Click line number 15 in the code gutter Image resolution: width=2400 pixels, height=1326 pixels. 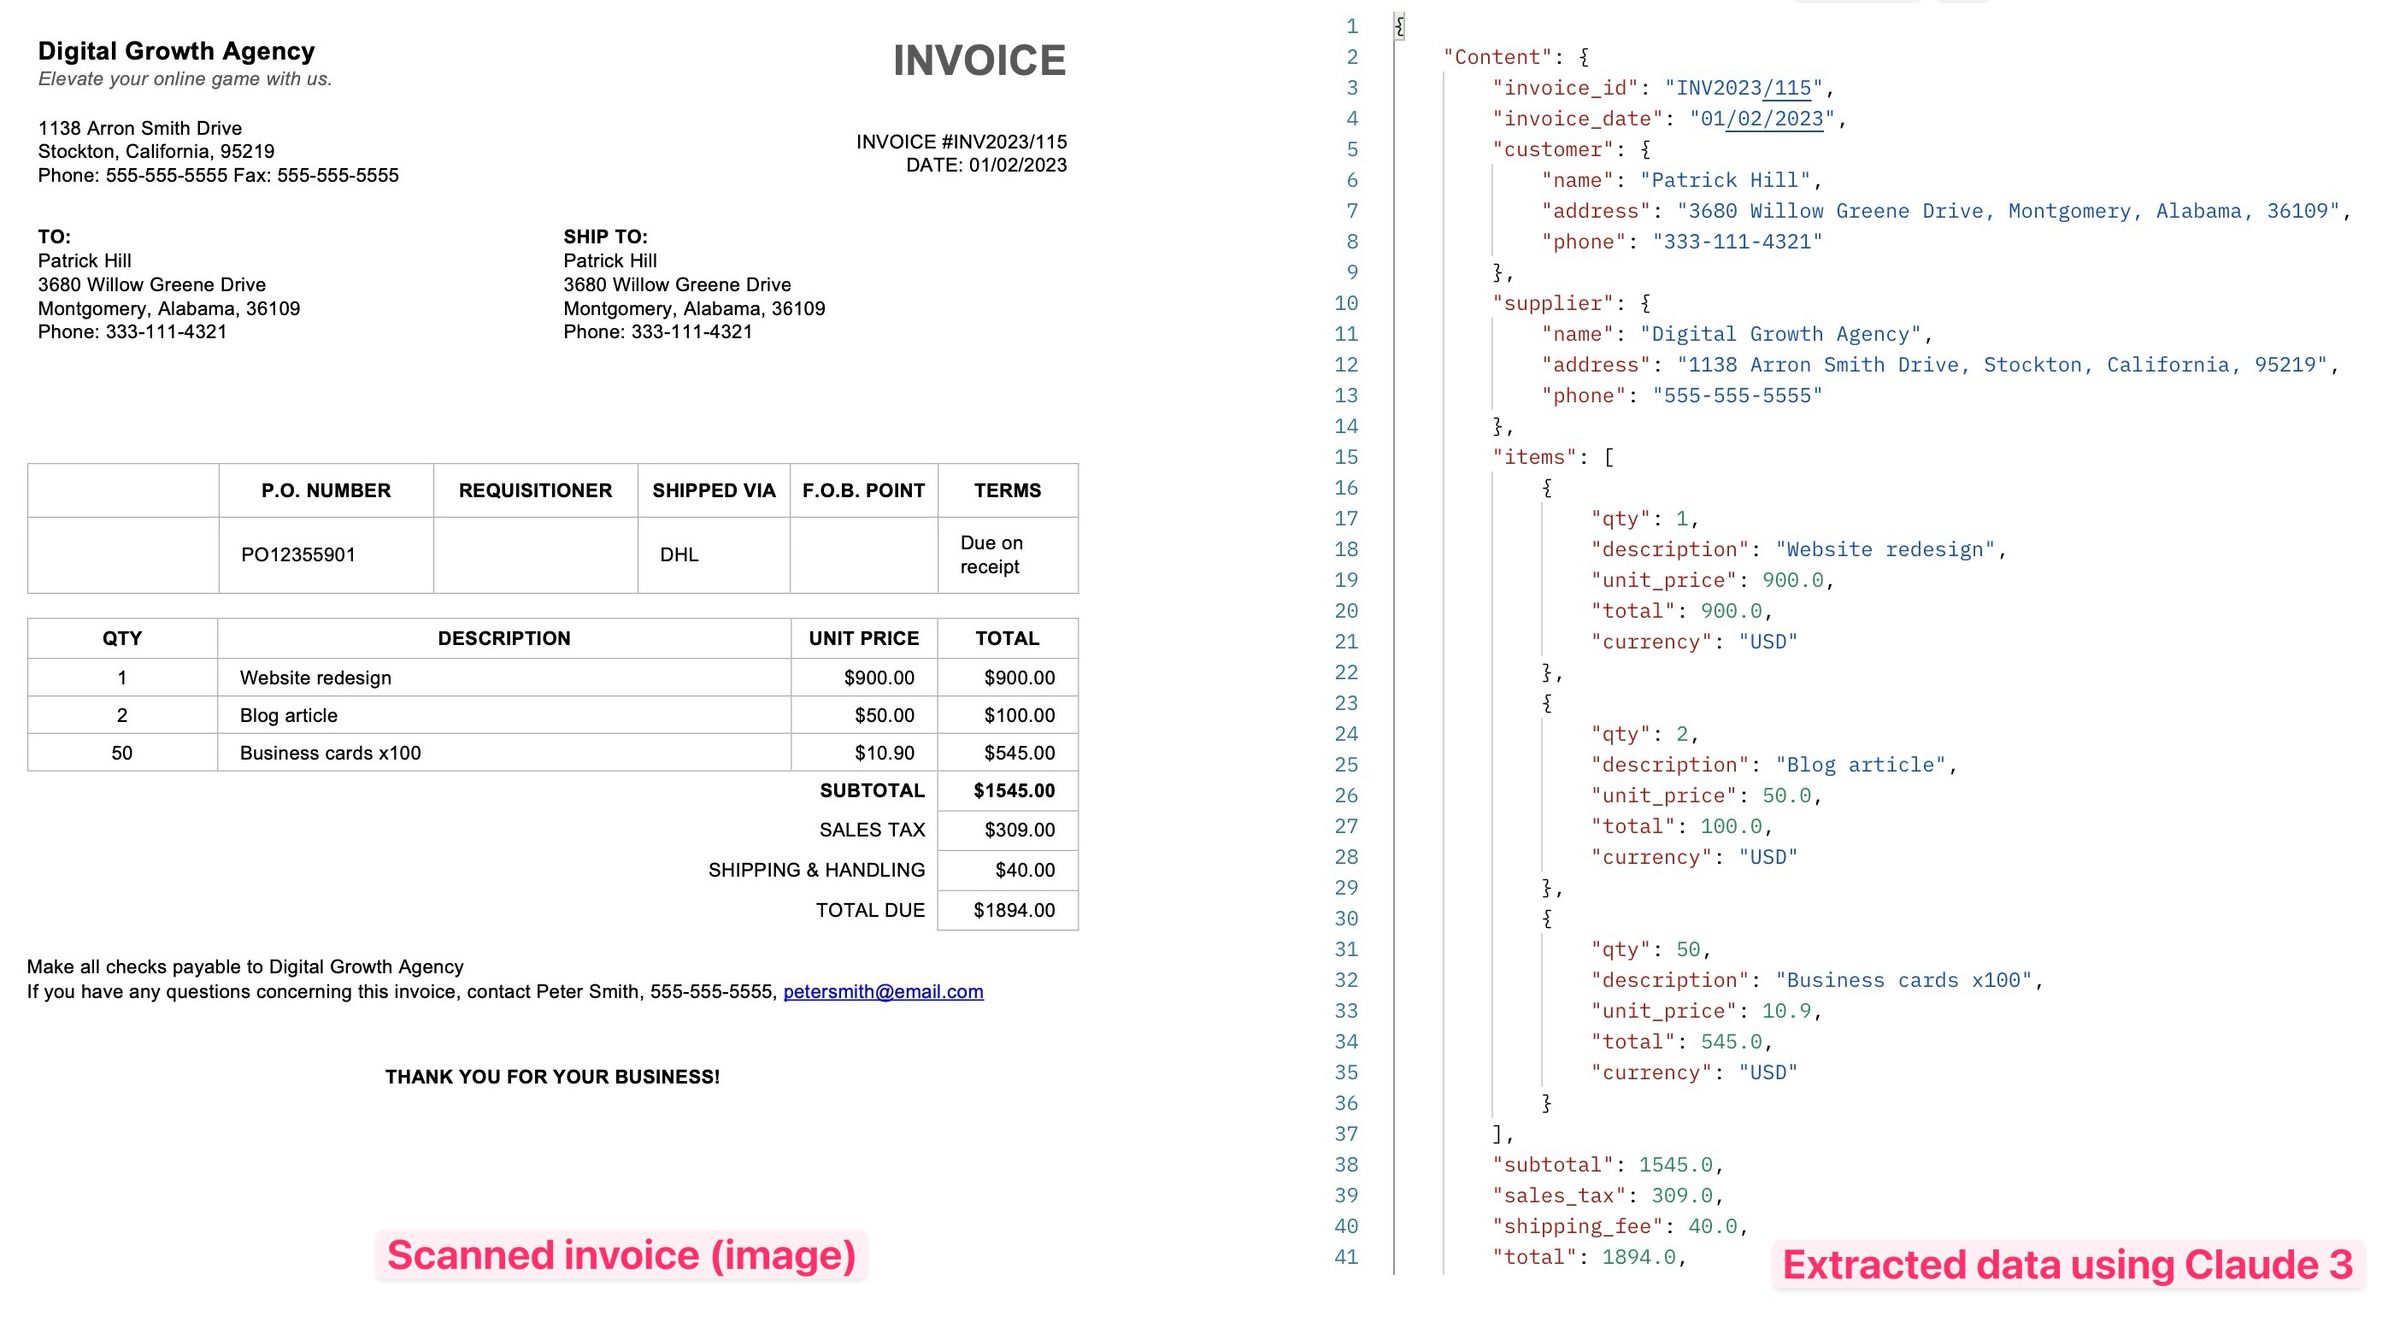point(1347,456)
